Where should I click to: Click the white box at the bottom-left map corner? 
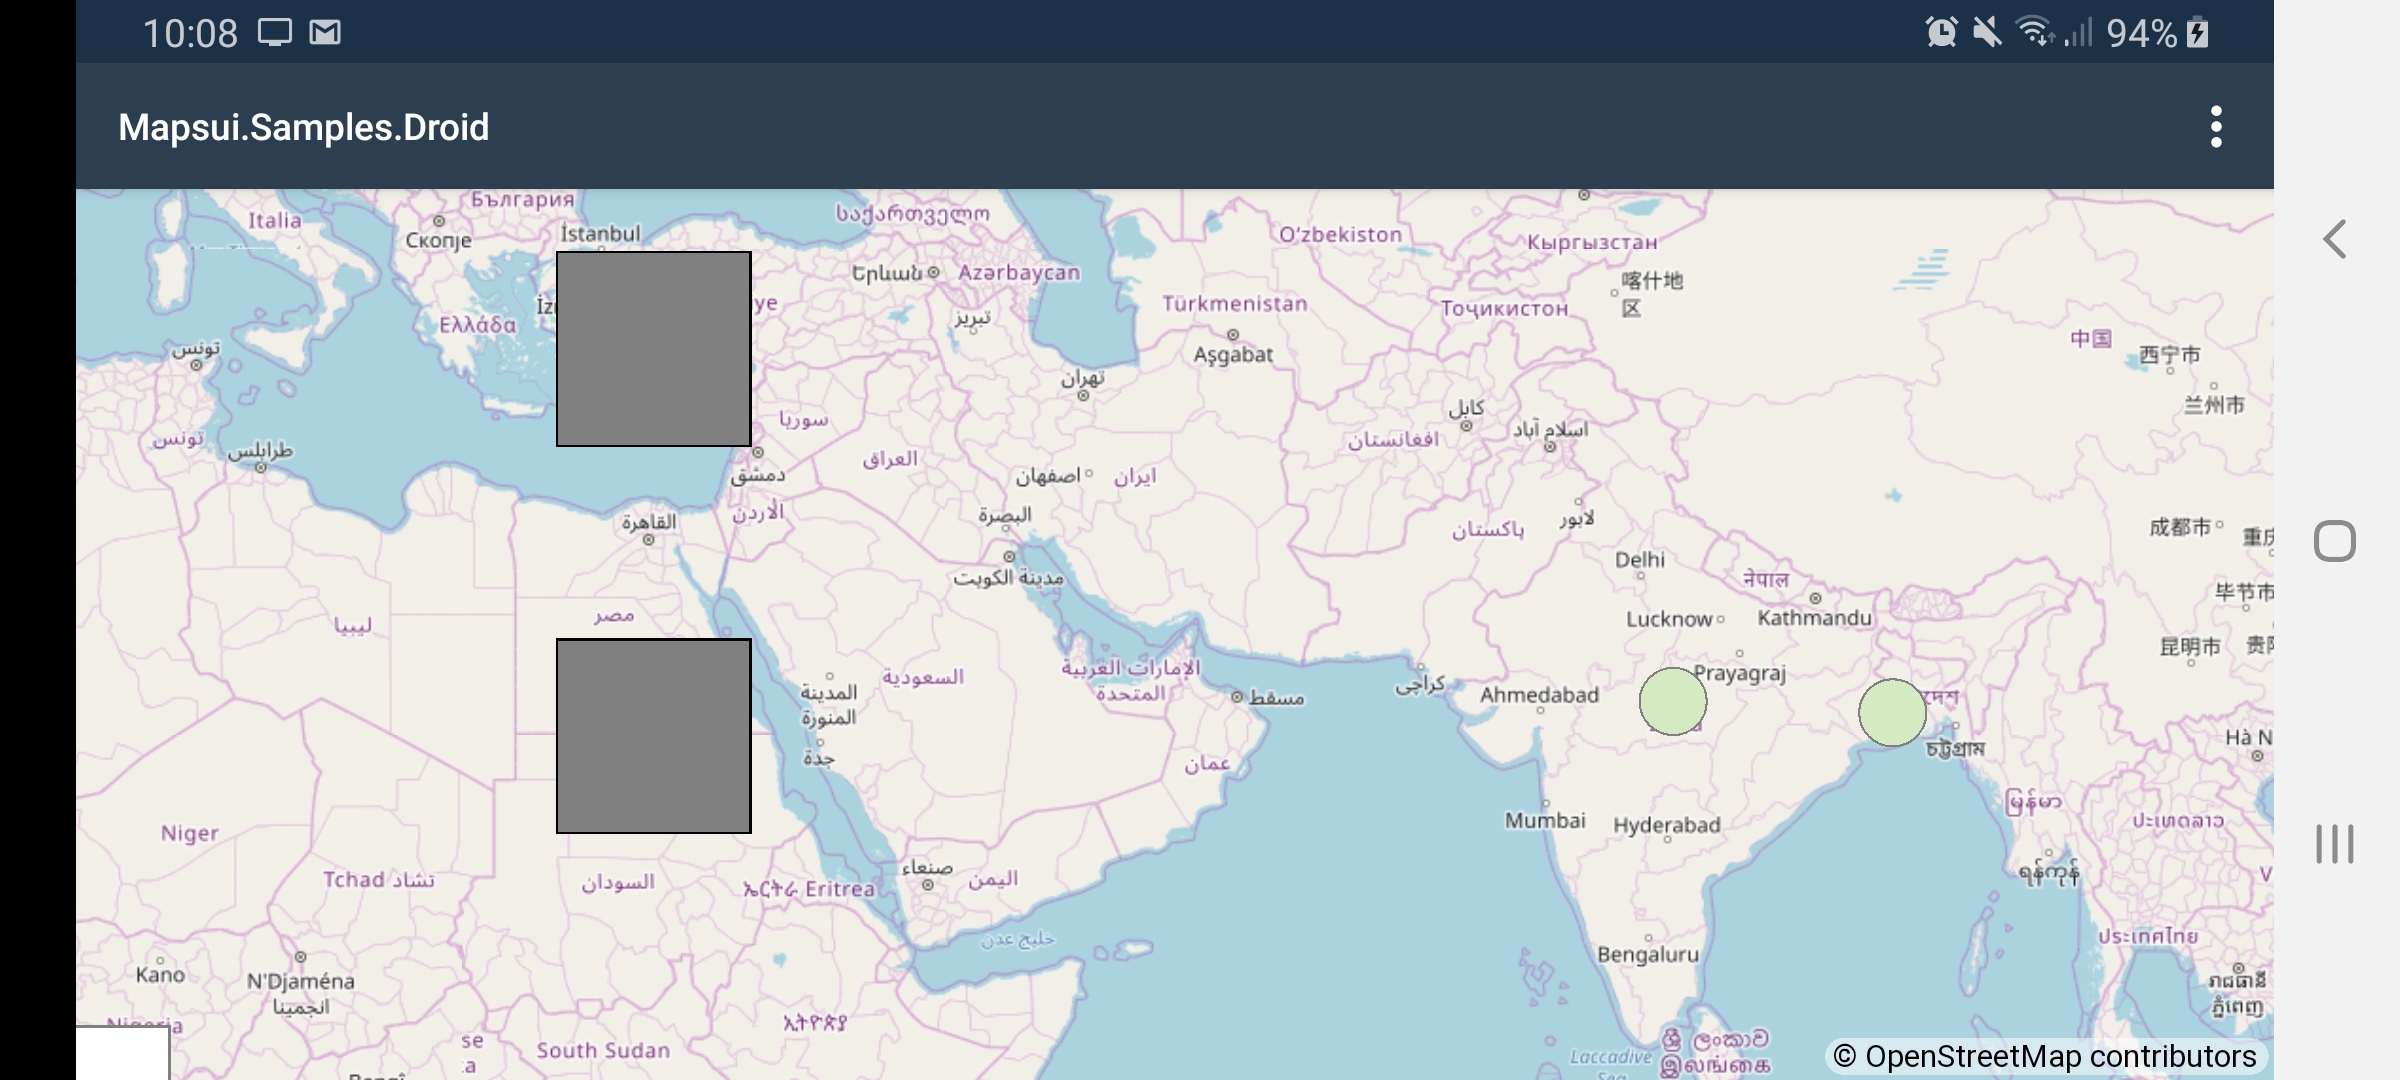(x=122, y=1053)
